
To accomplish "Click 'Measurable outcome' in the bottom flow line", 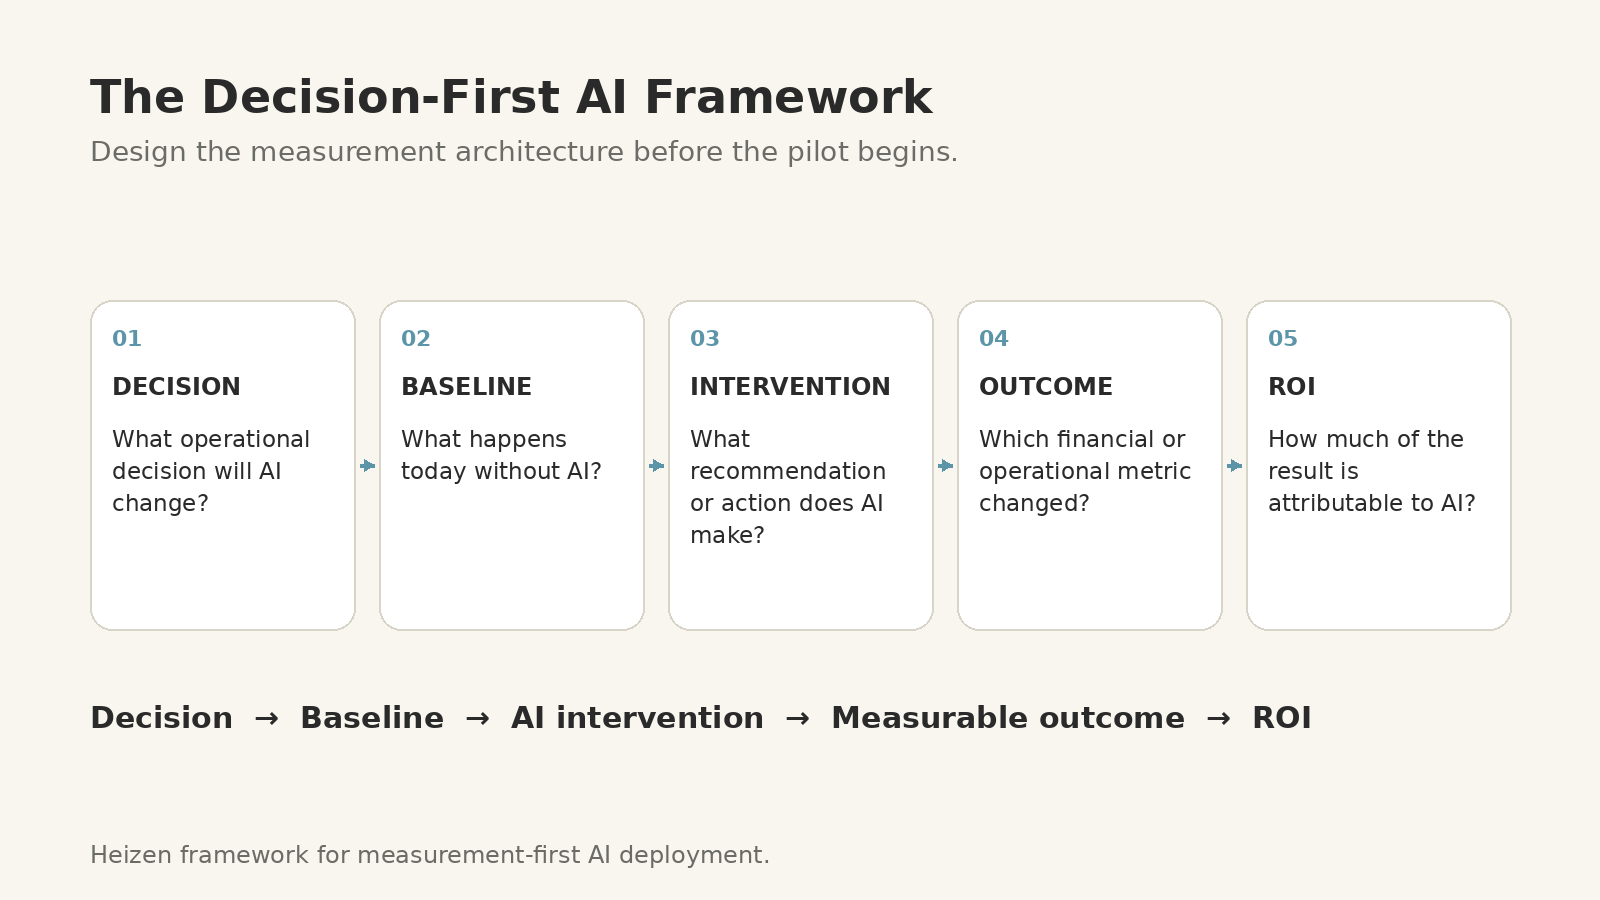I will 1008,718.
